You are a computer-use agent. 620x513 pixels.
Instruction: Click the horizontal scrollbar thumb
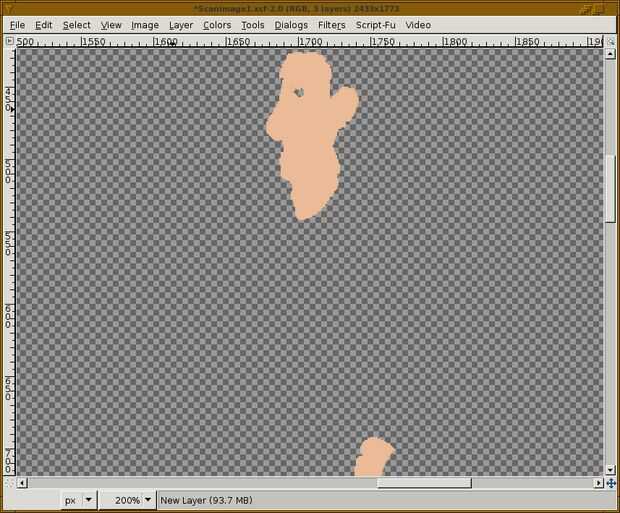click(x=424, y=483)
